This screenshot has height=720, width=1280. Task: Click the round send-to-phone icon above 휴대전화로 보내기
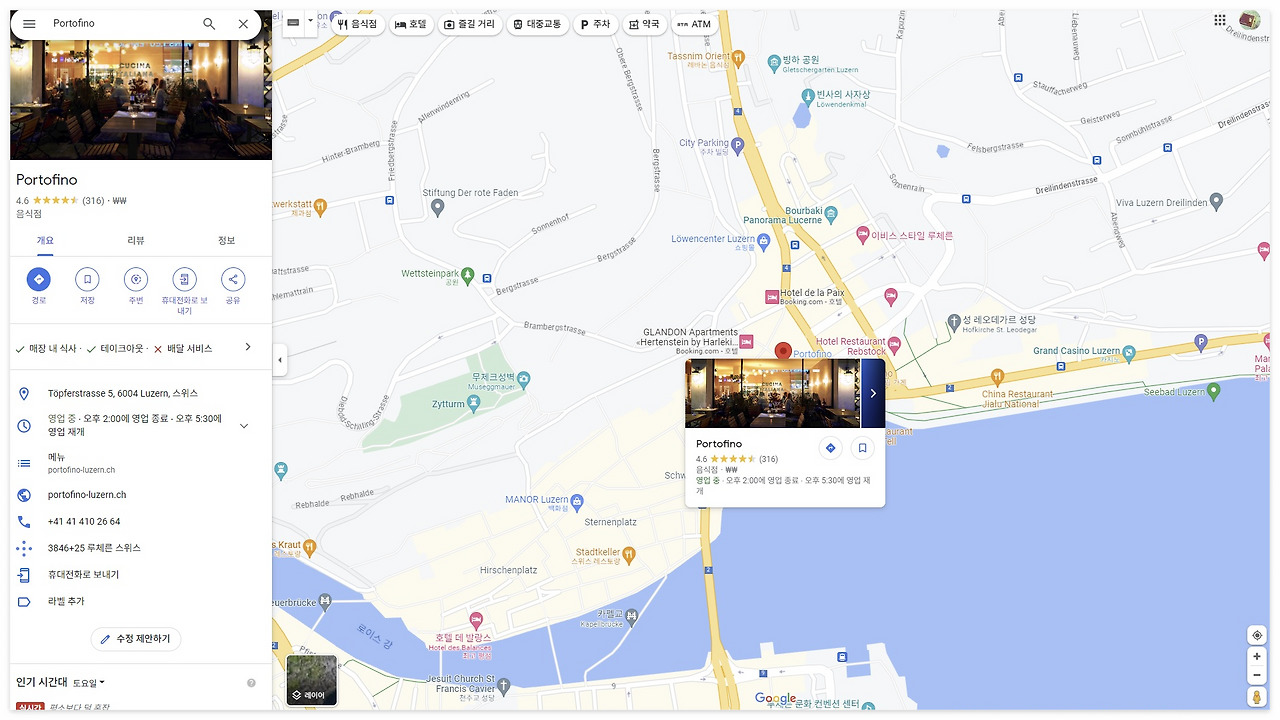point(184,280)
